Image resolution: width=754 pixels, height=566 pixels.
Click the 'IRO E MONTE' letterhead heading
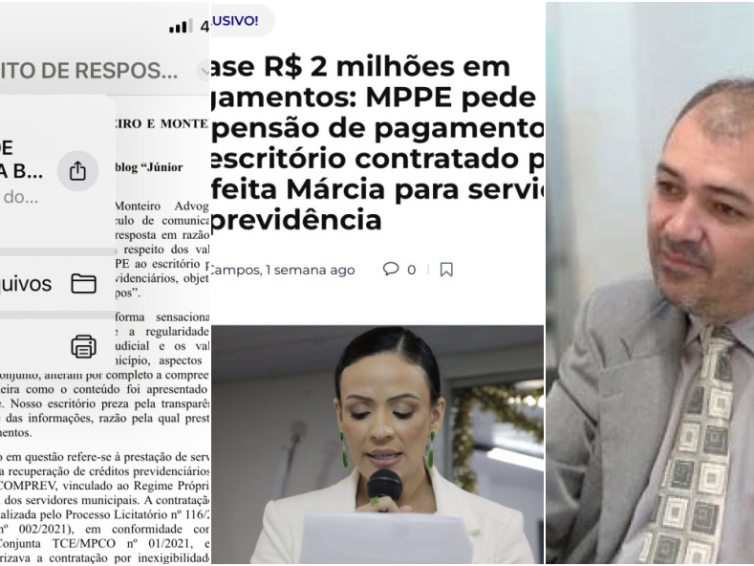coord(161,124)
